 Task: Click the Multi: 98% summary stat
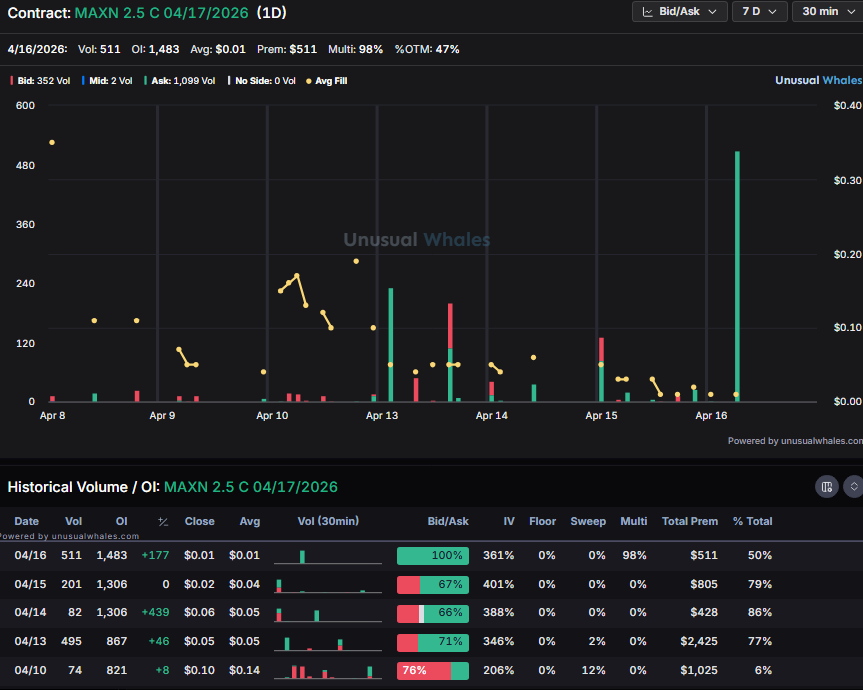tap(355, 50)
